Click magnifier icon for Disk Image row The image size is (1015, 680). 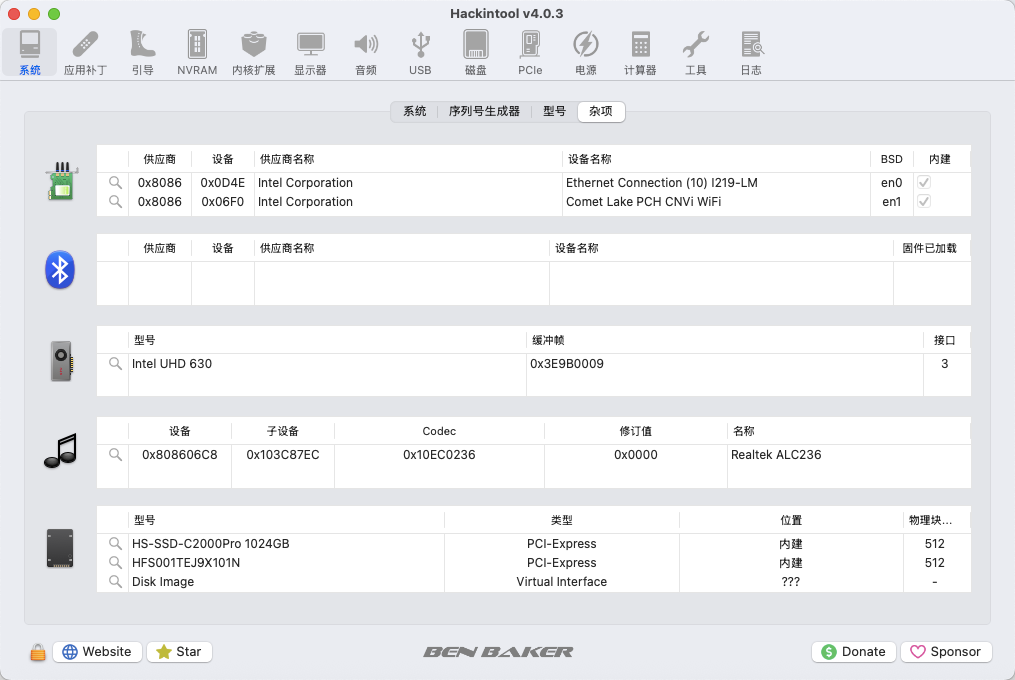115,582
